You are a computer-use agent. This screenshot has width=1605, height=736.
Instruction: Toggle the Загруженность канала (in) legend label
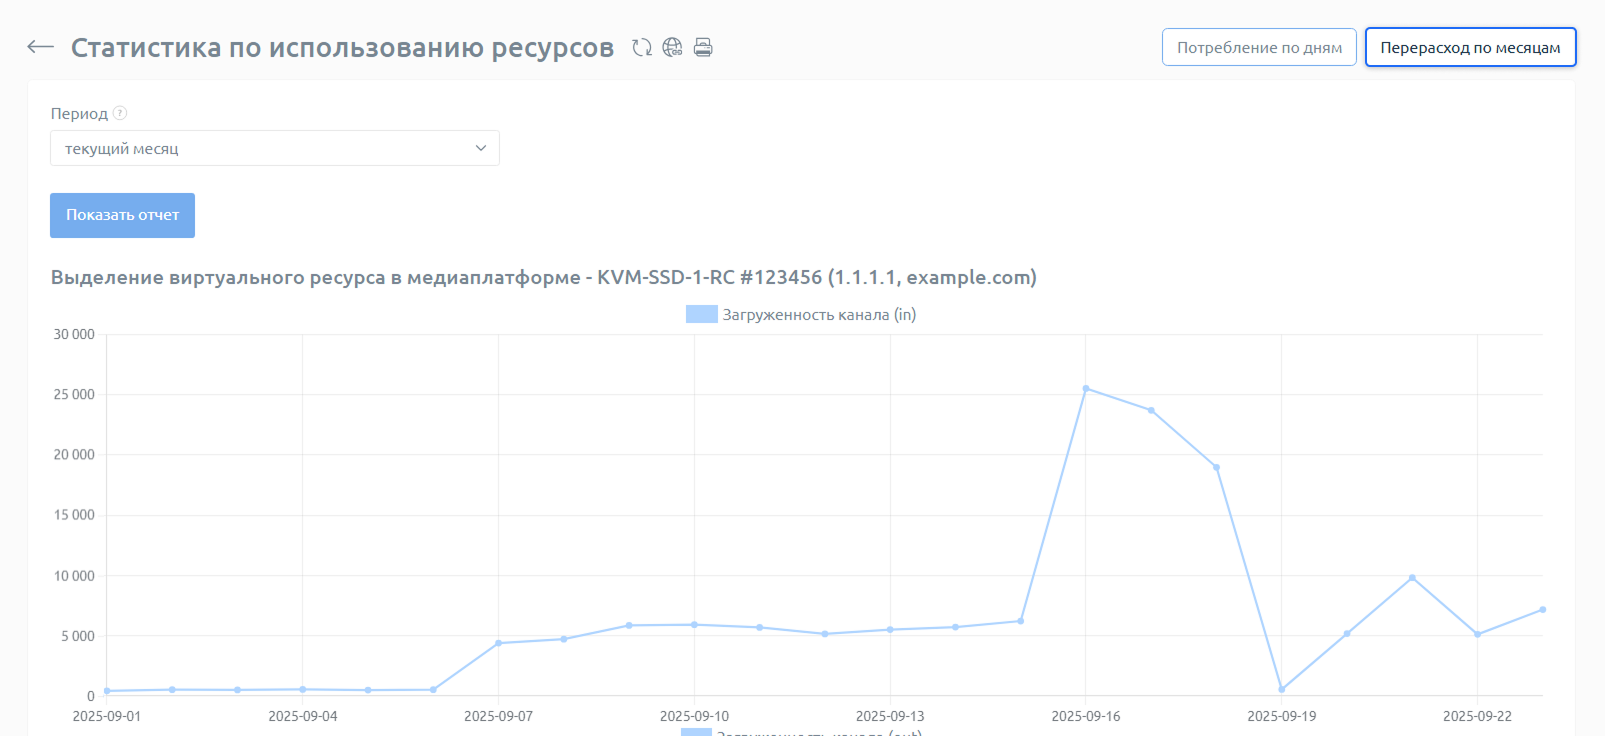819,315
